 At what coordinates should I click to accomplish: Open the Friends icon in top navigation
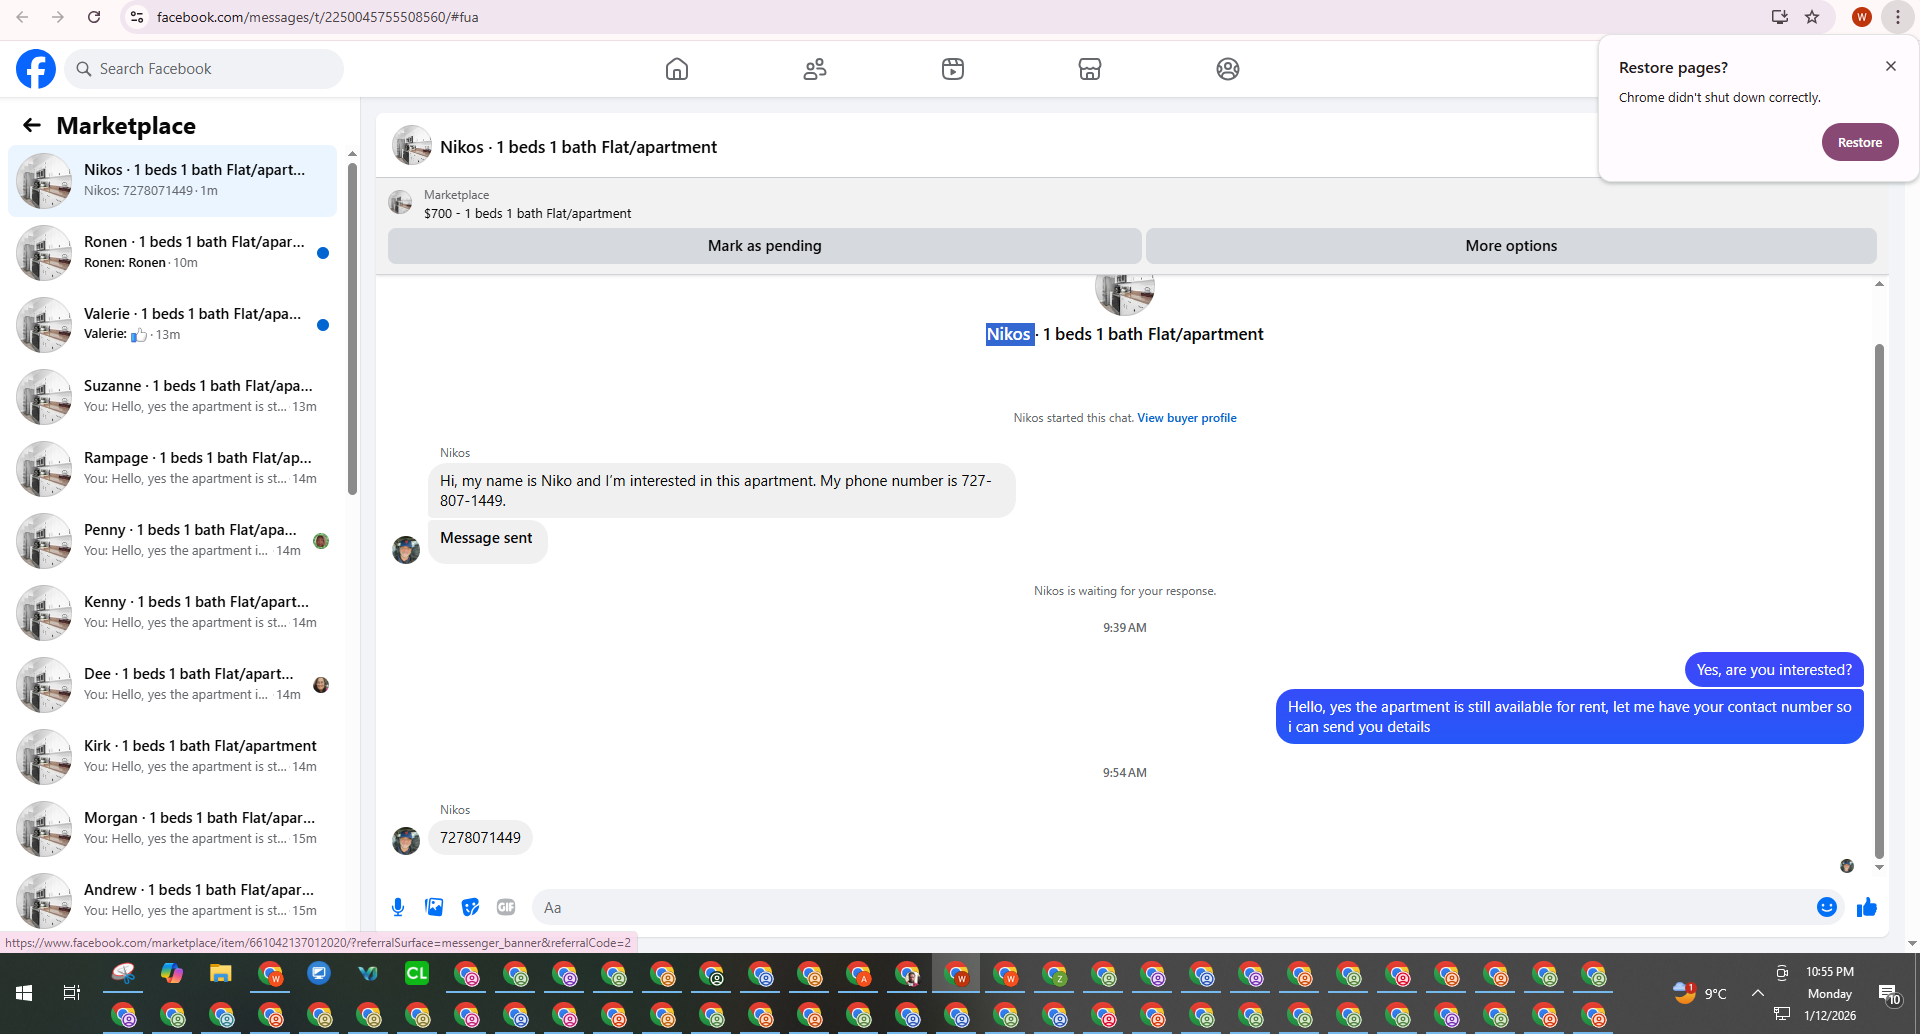point(815,69)
